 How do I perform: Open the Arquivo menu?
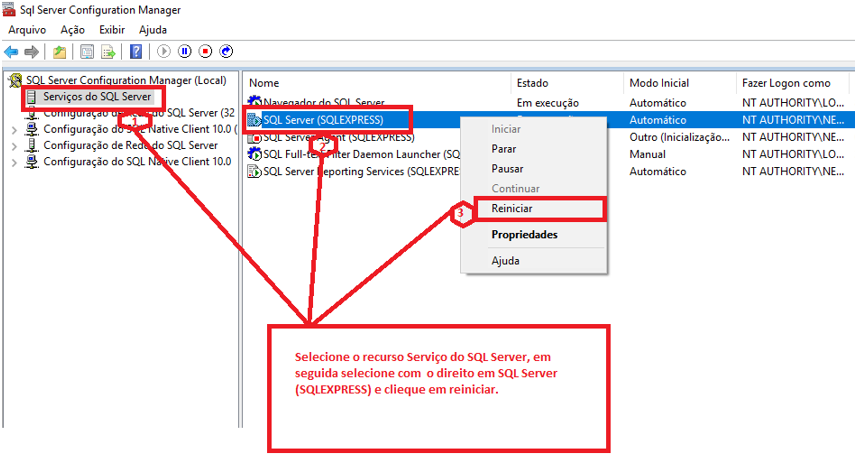[27, 30]
